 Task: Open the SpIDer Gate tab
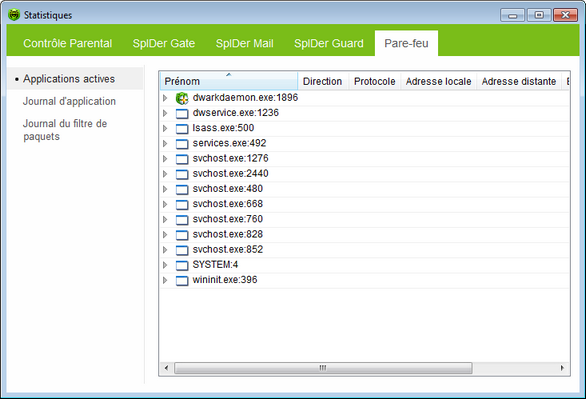click(164, 43)
